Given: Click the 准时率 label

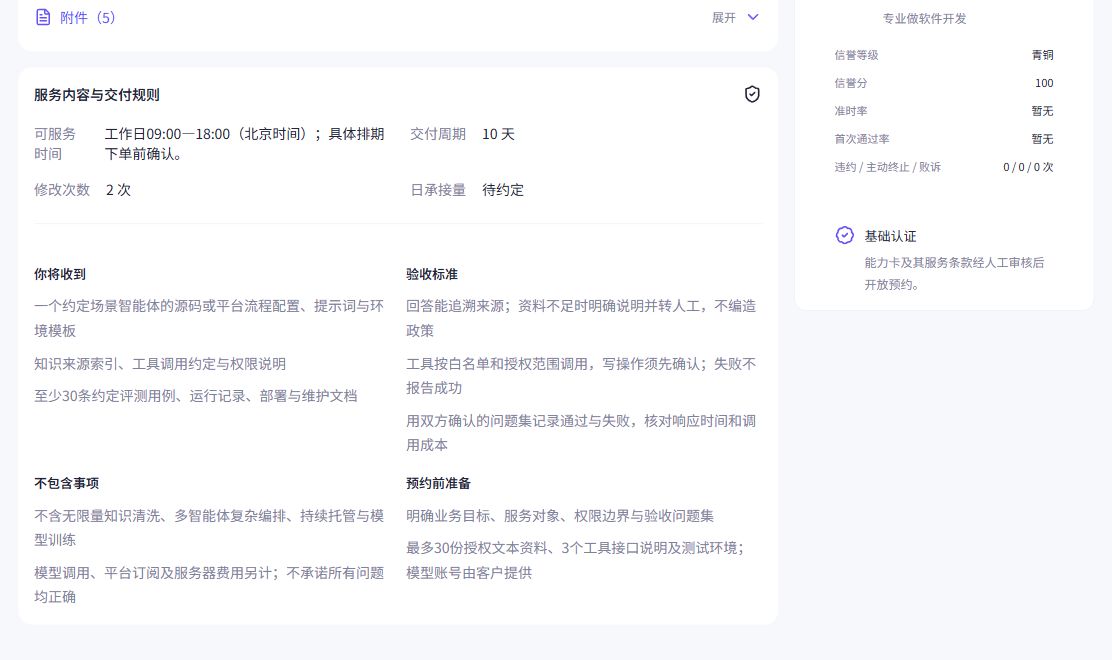Looking at the screenshot, I should coord(850,111).
